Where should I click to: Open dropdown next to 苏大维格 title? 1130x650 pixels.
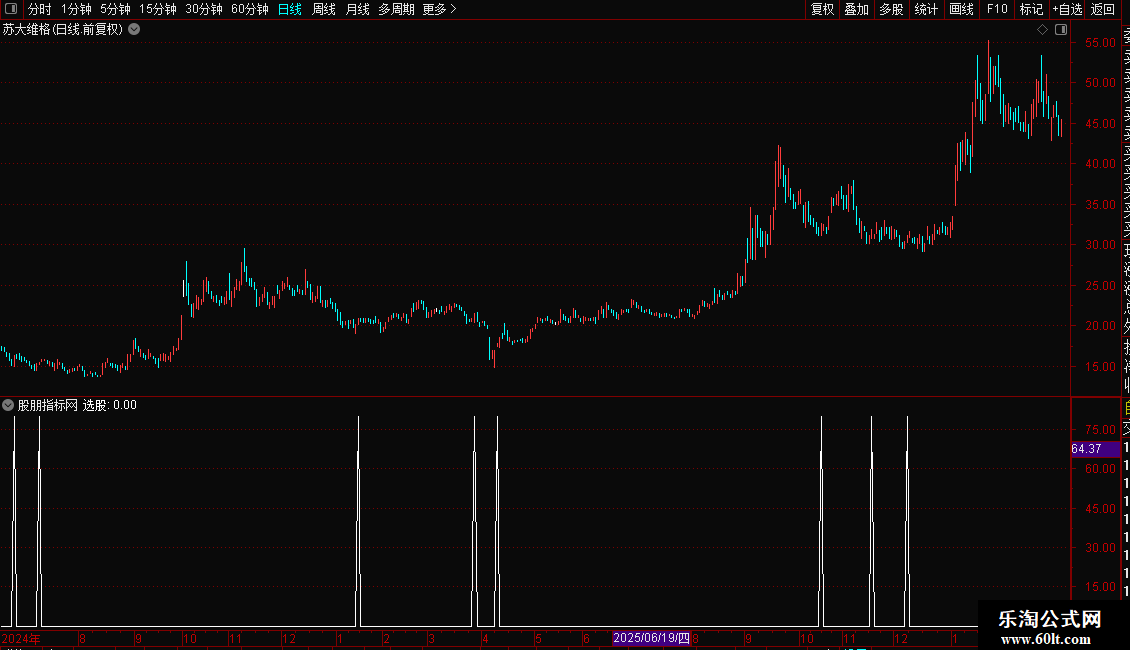(134, 30)
